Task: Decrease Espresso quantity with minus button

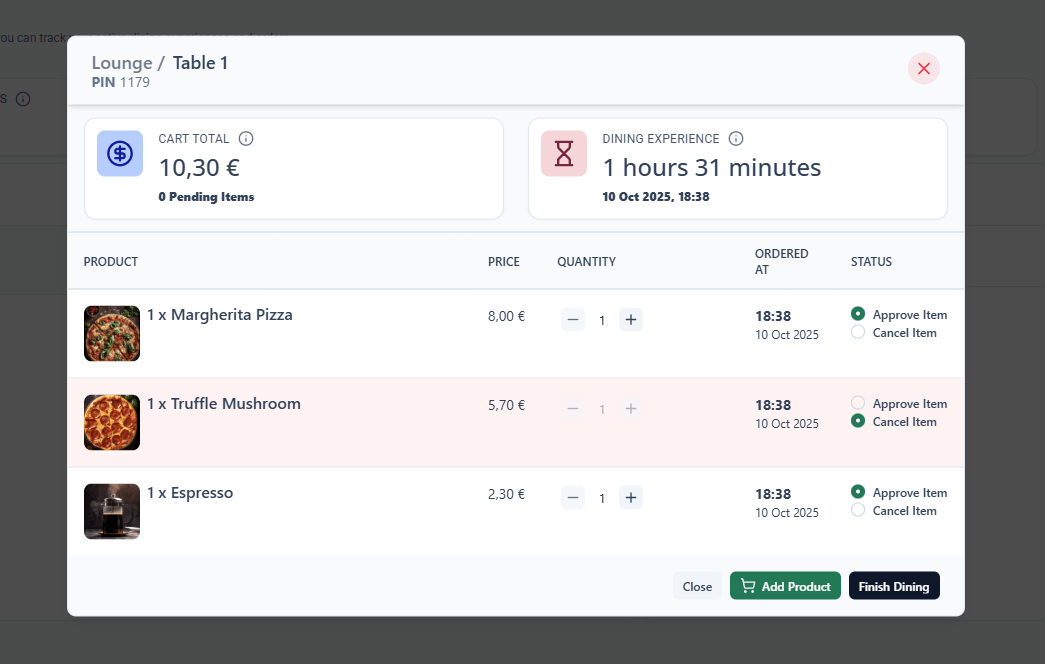Action: coord(573,497)
